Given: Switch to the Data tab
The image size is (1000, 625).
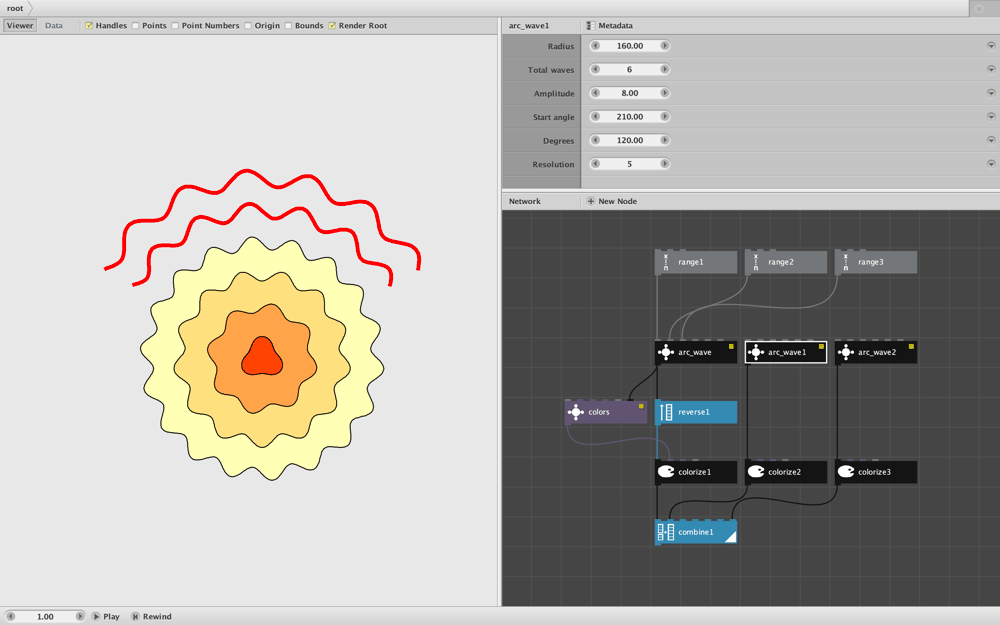Looking at the screenshot, I should pos(54,26).
